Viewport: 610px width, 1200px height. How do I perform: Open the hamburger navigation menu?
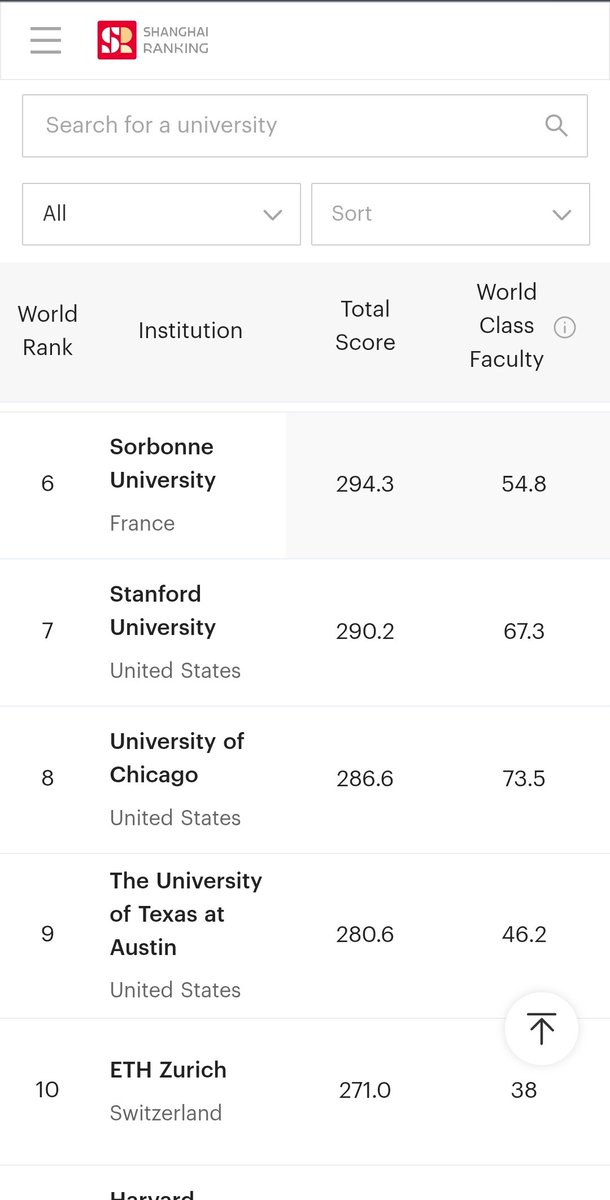click(x=46, y=40)
